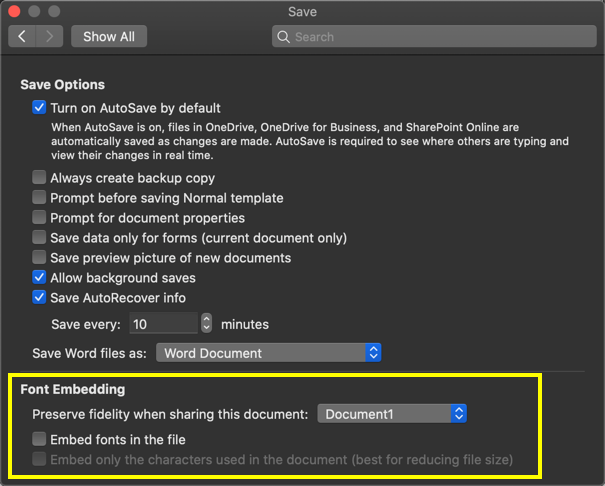This screenshot has width=605, height=486.
Task: Check Prompt before saving Normal template
Action: coord(40,198)
